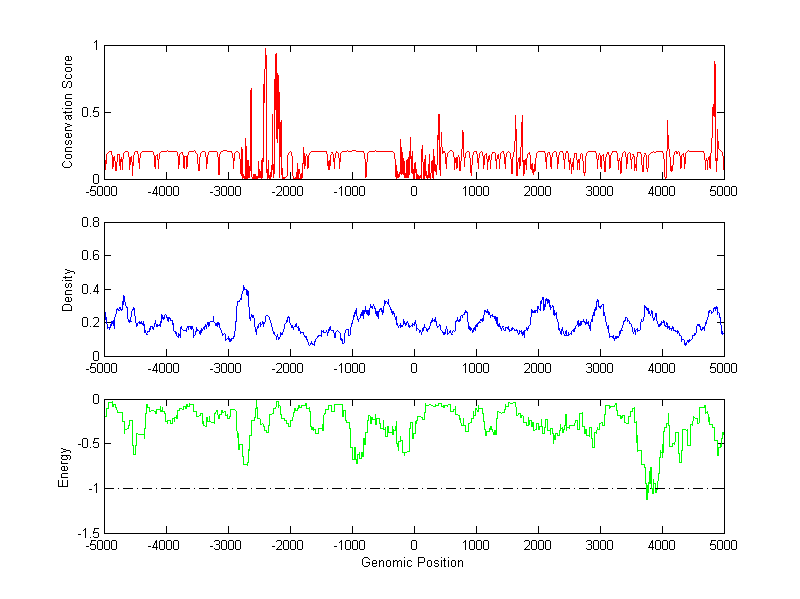Viewport: 800px width, 599px height.
Task: Click the green energy minimum below the -1 line
Action: tap(647, 494)
